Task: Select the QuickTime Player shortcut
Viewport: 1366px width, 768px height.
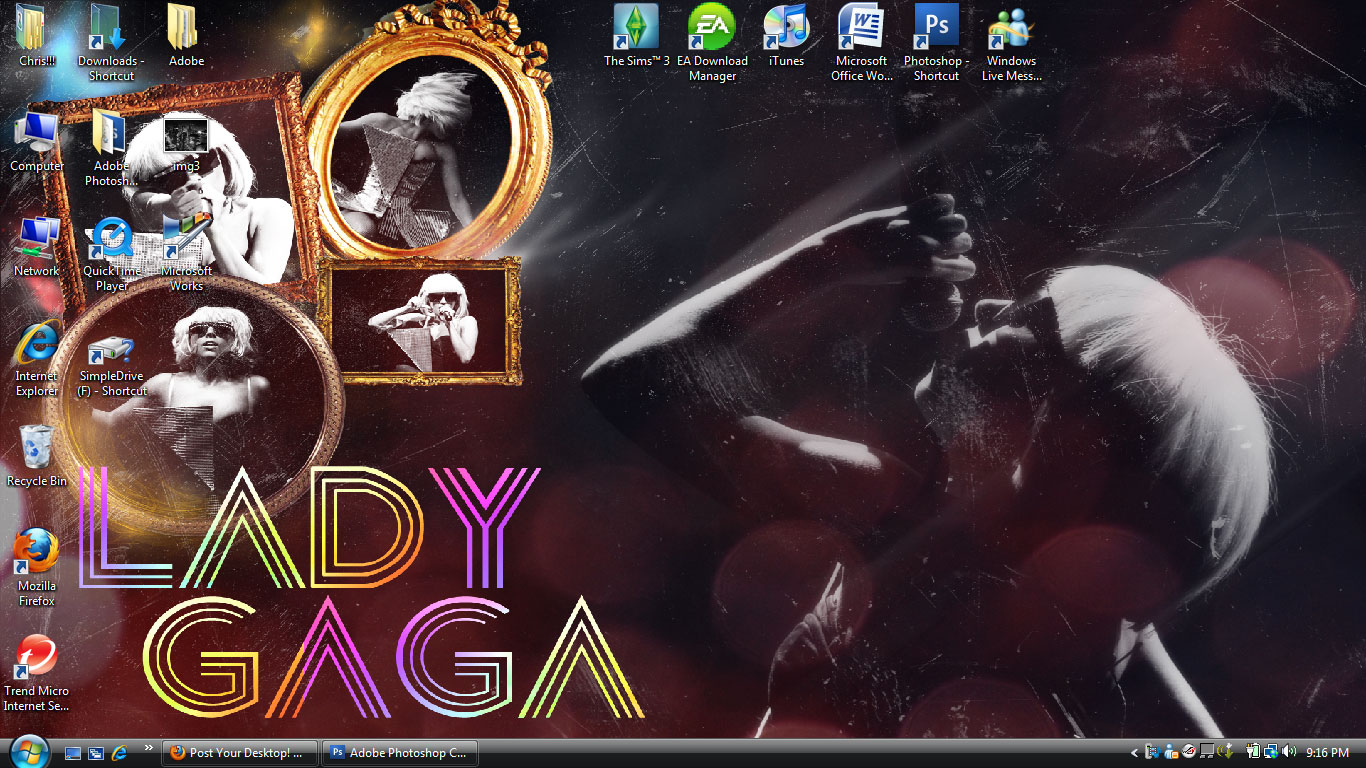Action: [111, 240]
